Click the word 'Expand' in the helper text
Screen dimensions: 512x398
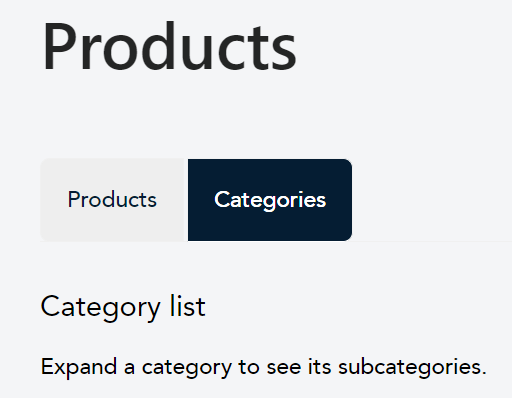[x=79, y=367]
